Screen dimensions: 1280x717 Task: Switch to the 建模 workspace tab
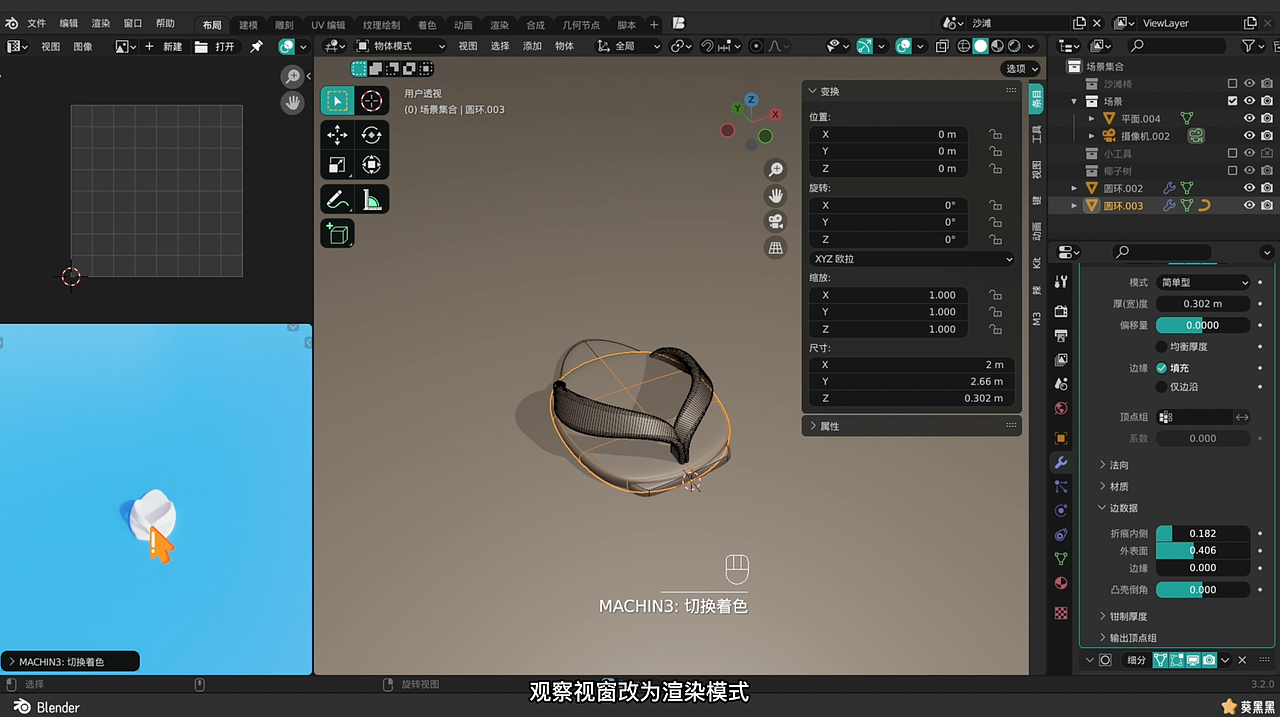[x=248, y=25]
